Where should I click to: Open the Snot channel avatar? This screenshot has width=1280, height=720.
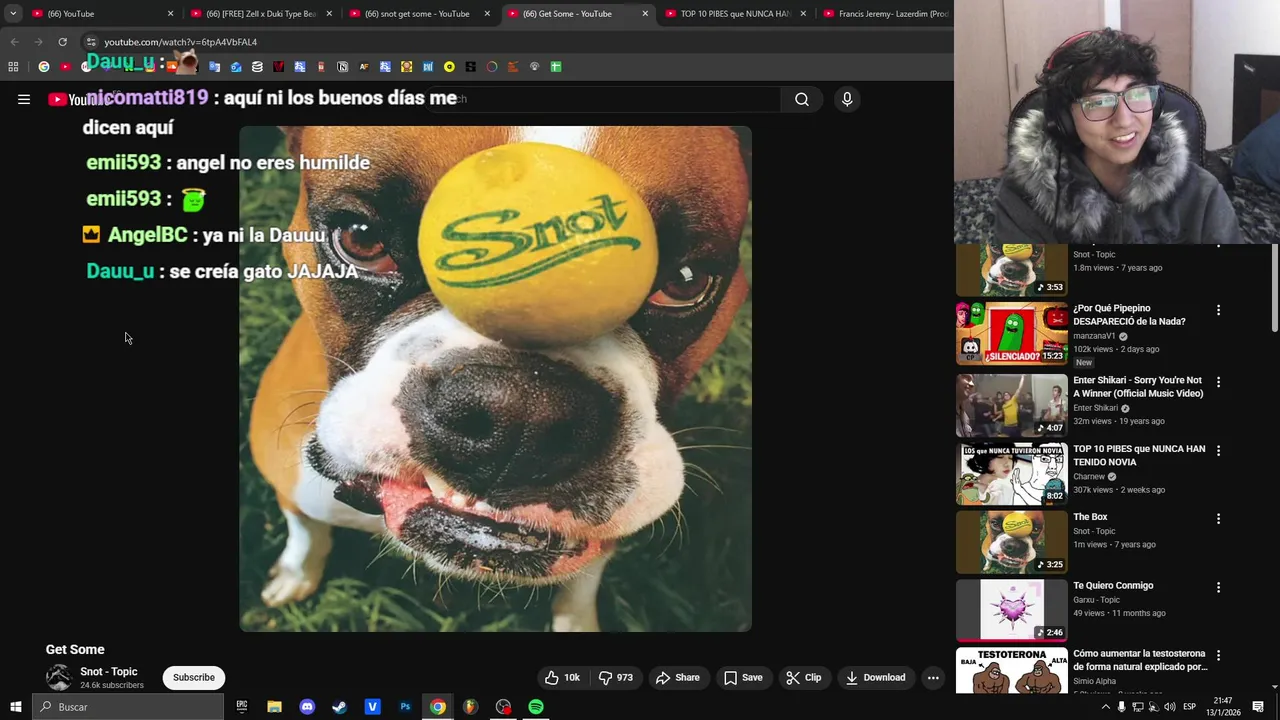[59, 677]
